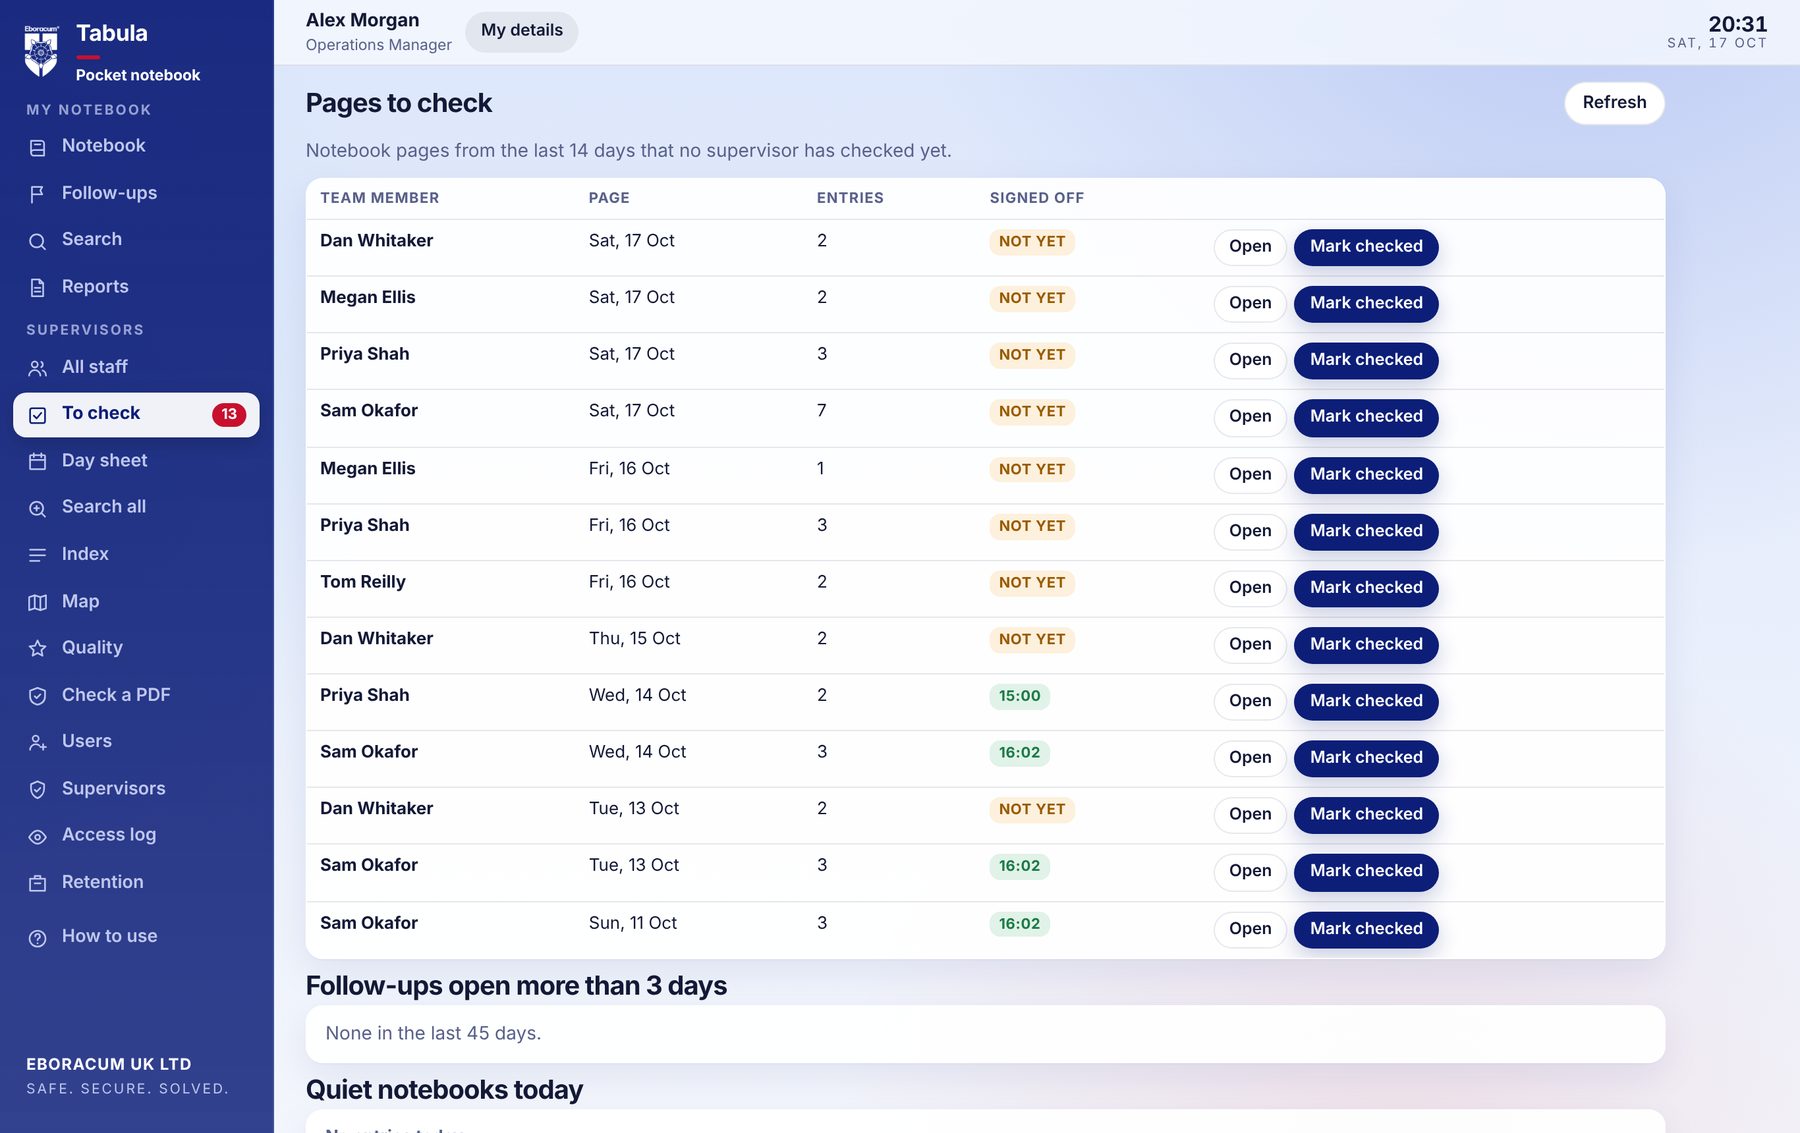Click the 20:31 clock display

pyautogui.click(x=1737, y=24)
